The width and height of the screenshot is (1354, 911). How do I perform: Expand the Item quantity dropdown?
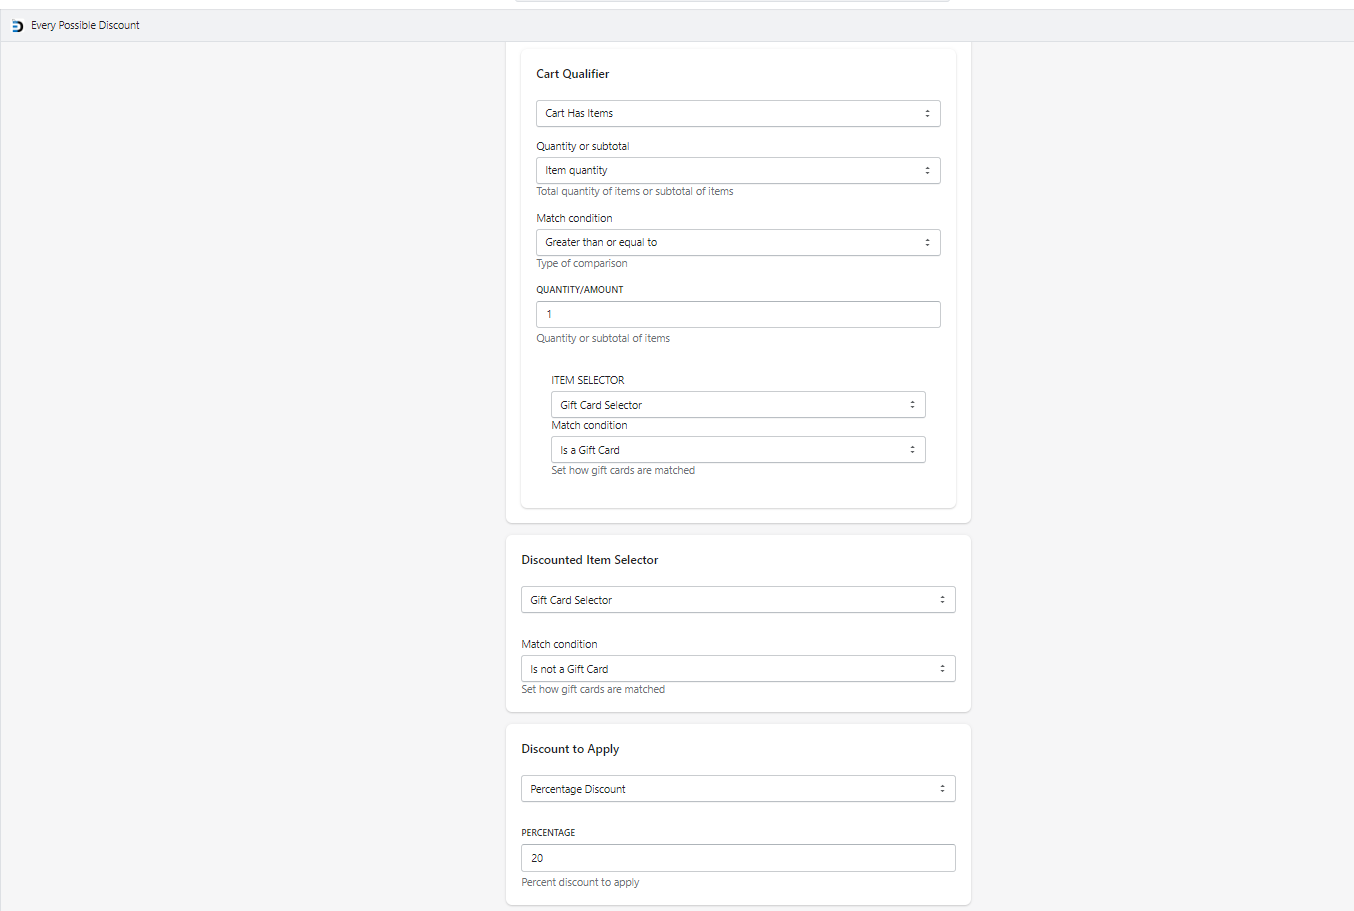coord(738,171)
